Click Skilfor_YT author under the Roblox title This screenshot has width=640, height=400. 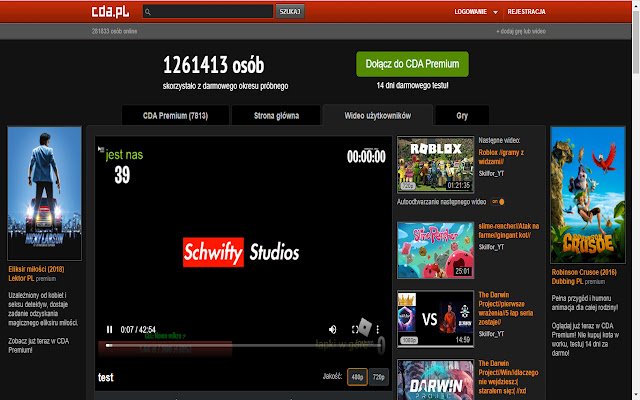click(x=491, y=173)
